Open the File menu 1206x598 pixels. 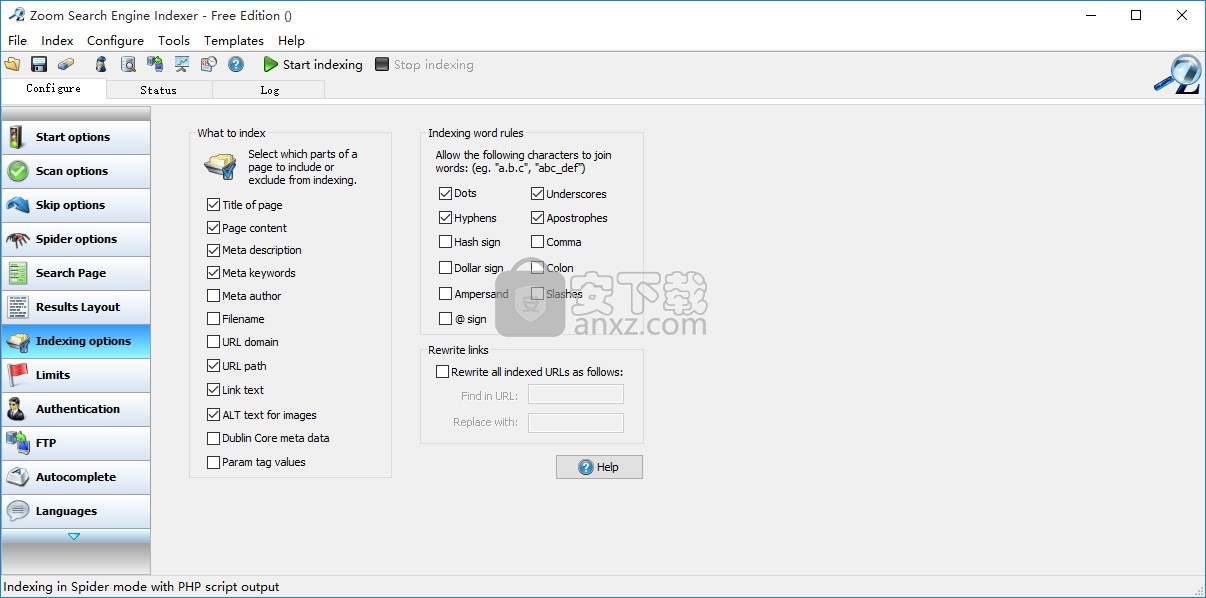pyautogui.click(x=18, y=40)
